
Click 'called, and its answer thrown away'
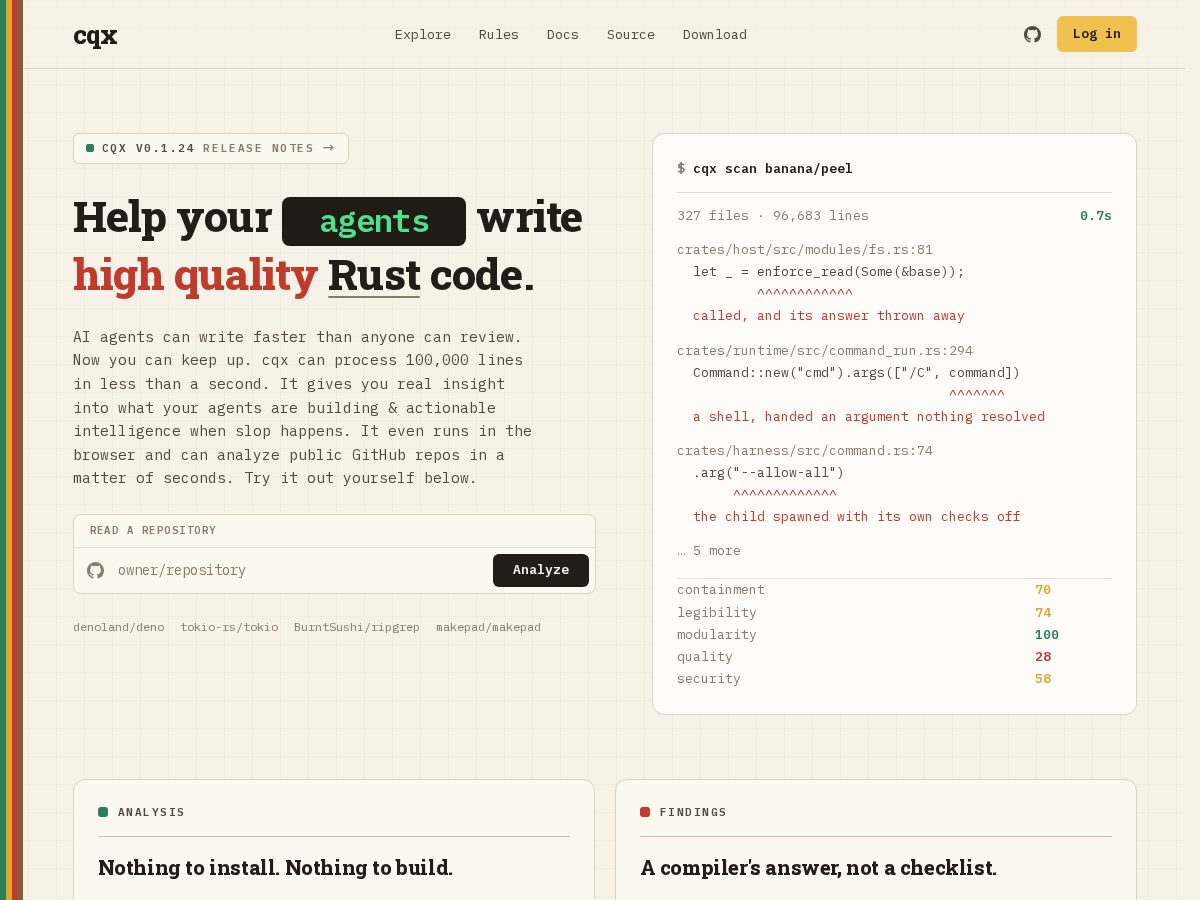pos(829,316)
